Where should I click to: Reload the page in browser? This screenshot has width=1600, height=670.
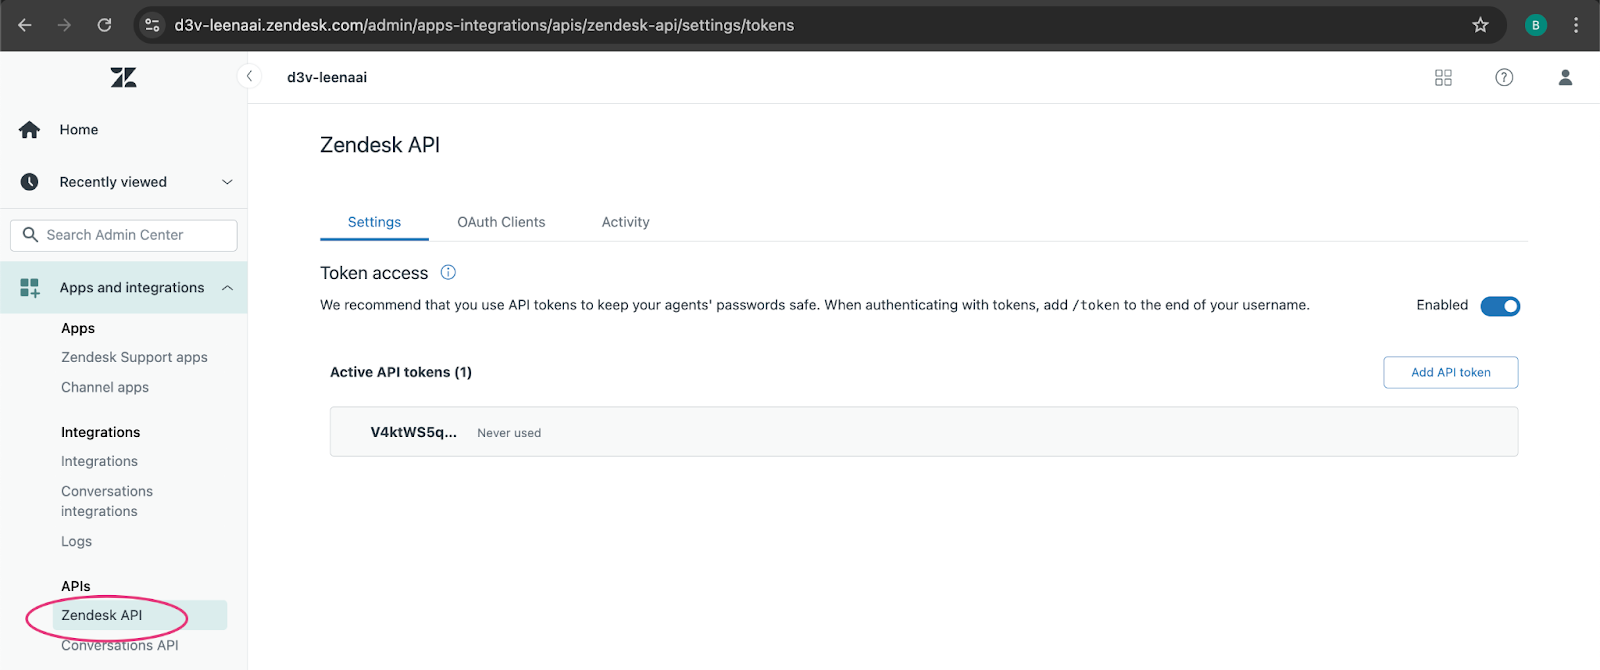tap(104, 25)
